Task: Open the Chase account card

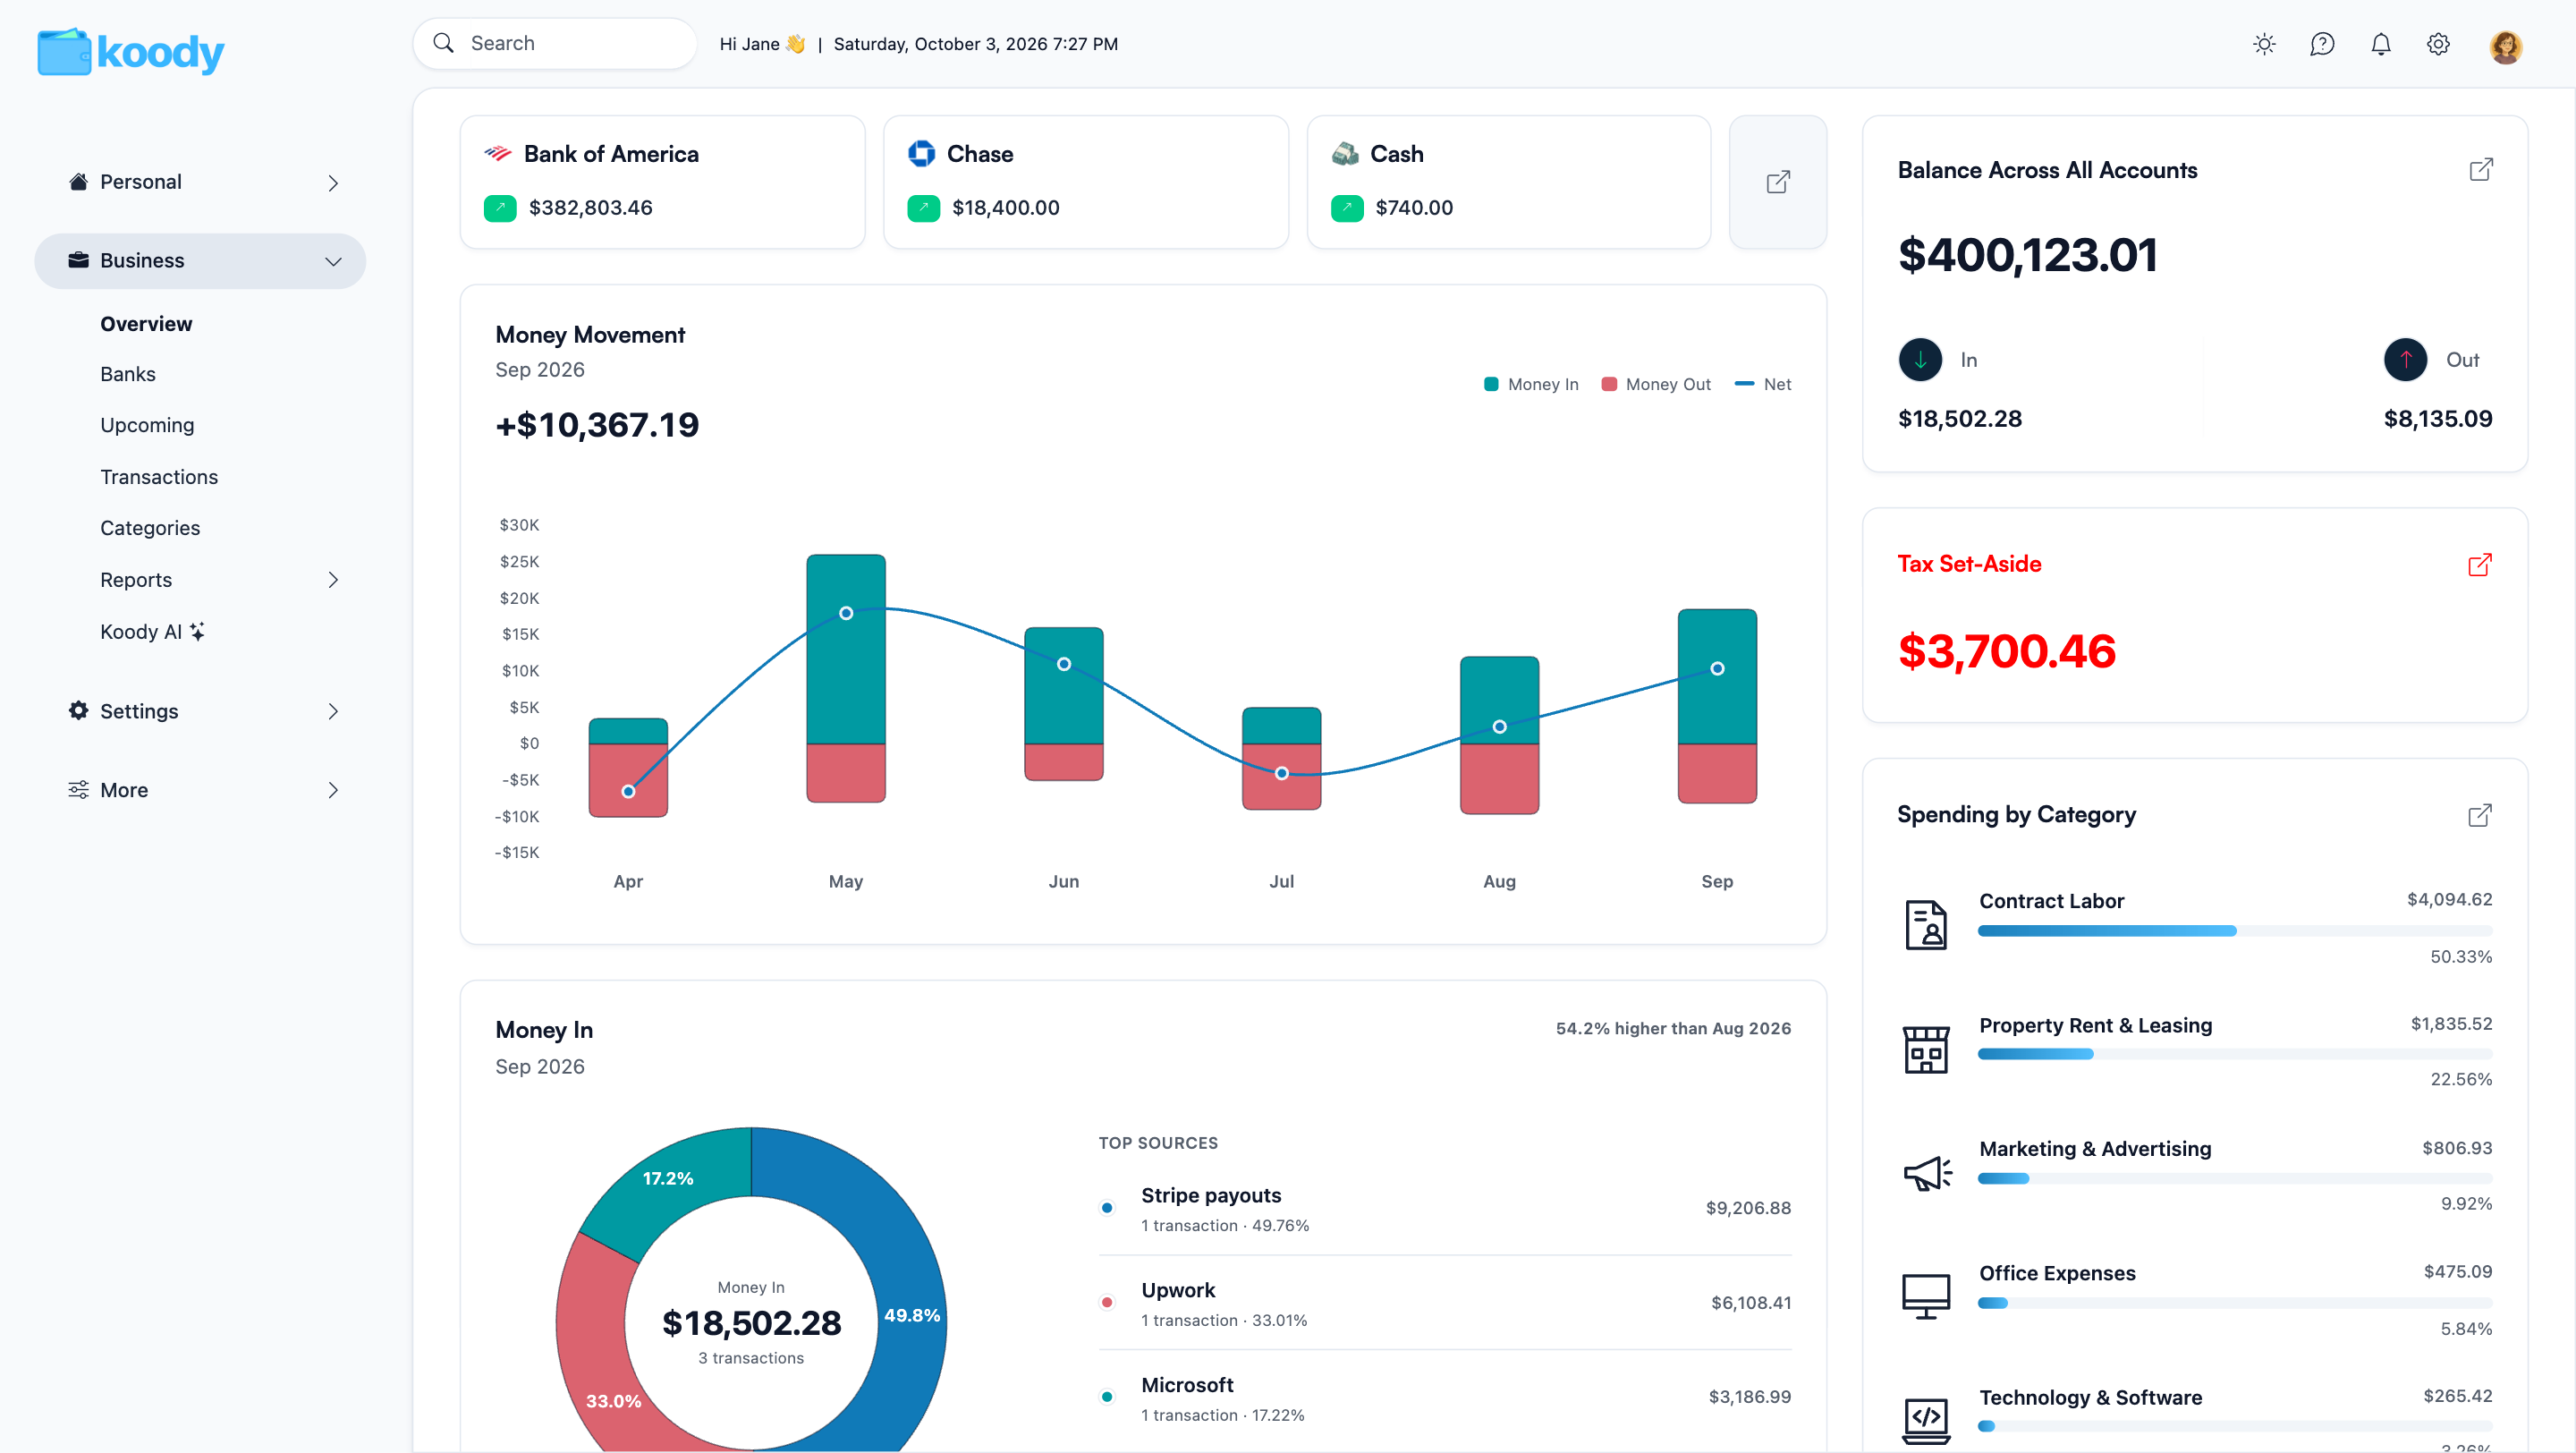Action: coord(1085,182)
